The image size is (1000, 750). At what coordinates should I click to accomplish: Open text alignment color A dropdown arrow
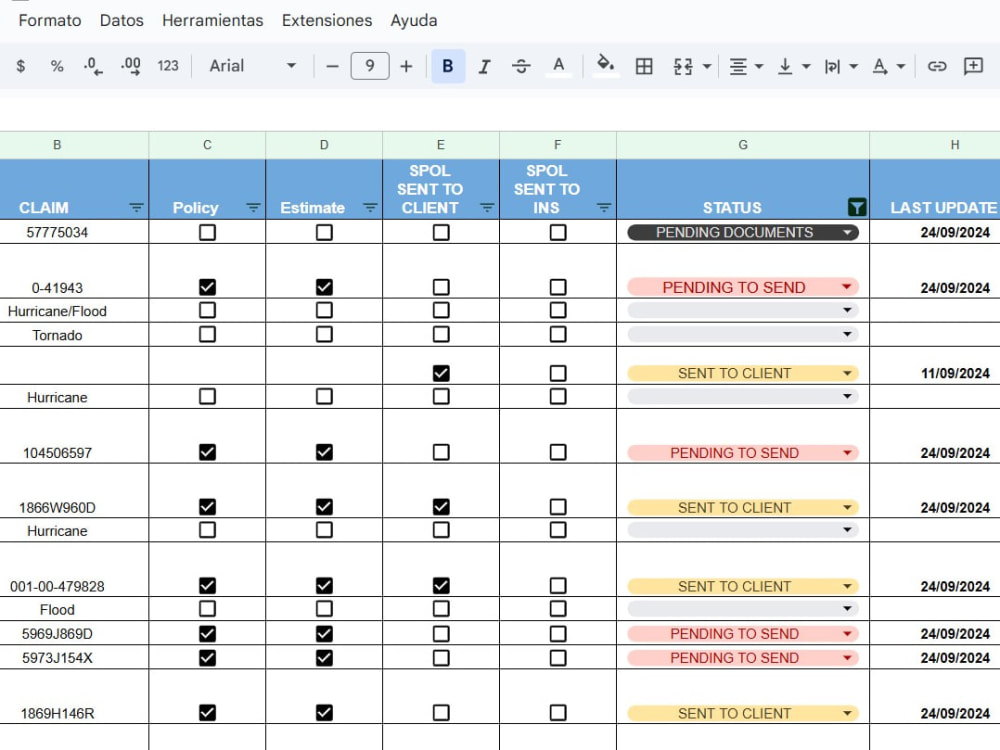click(901, 66)
